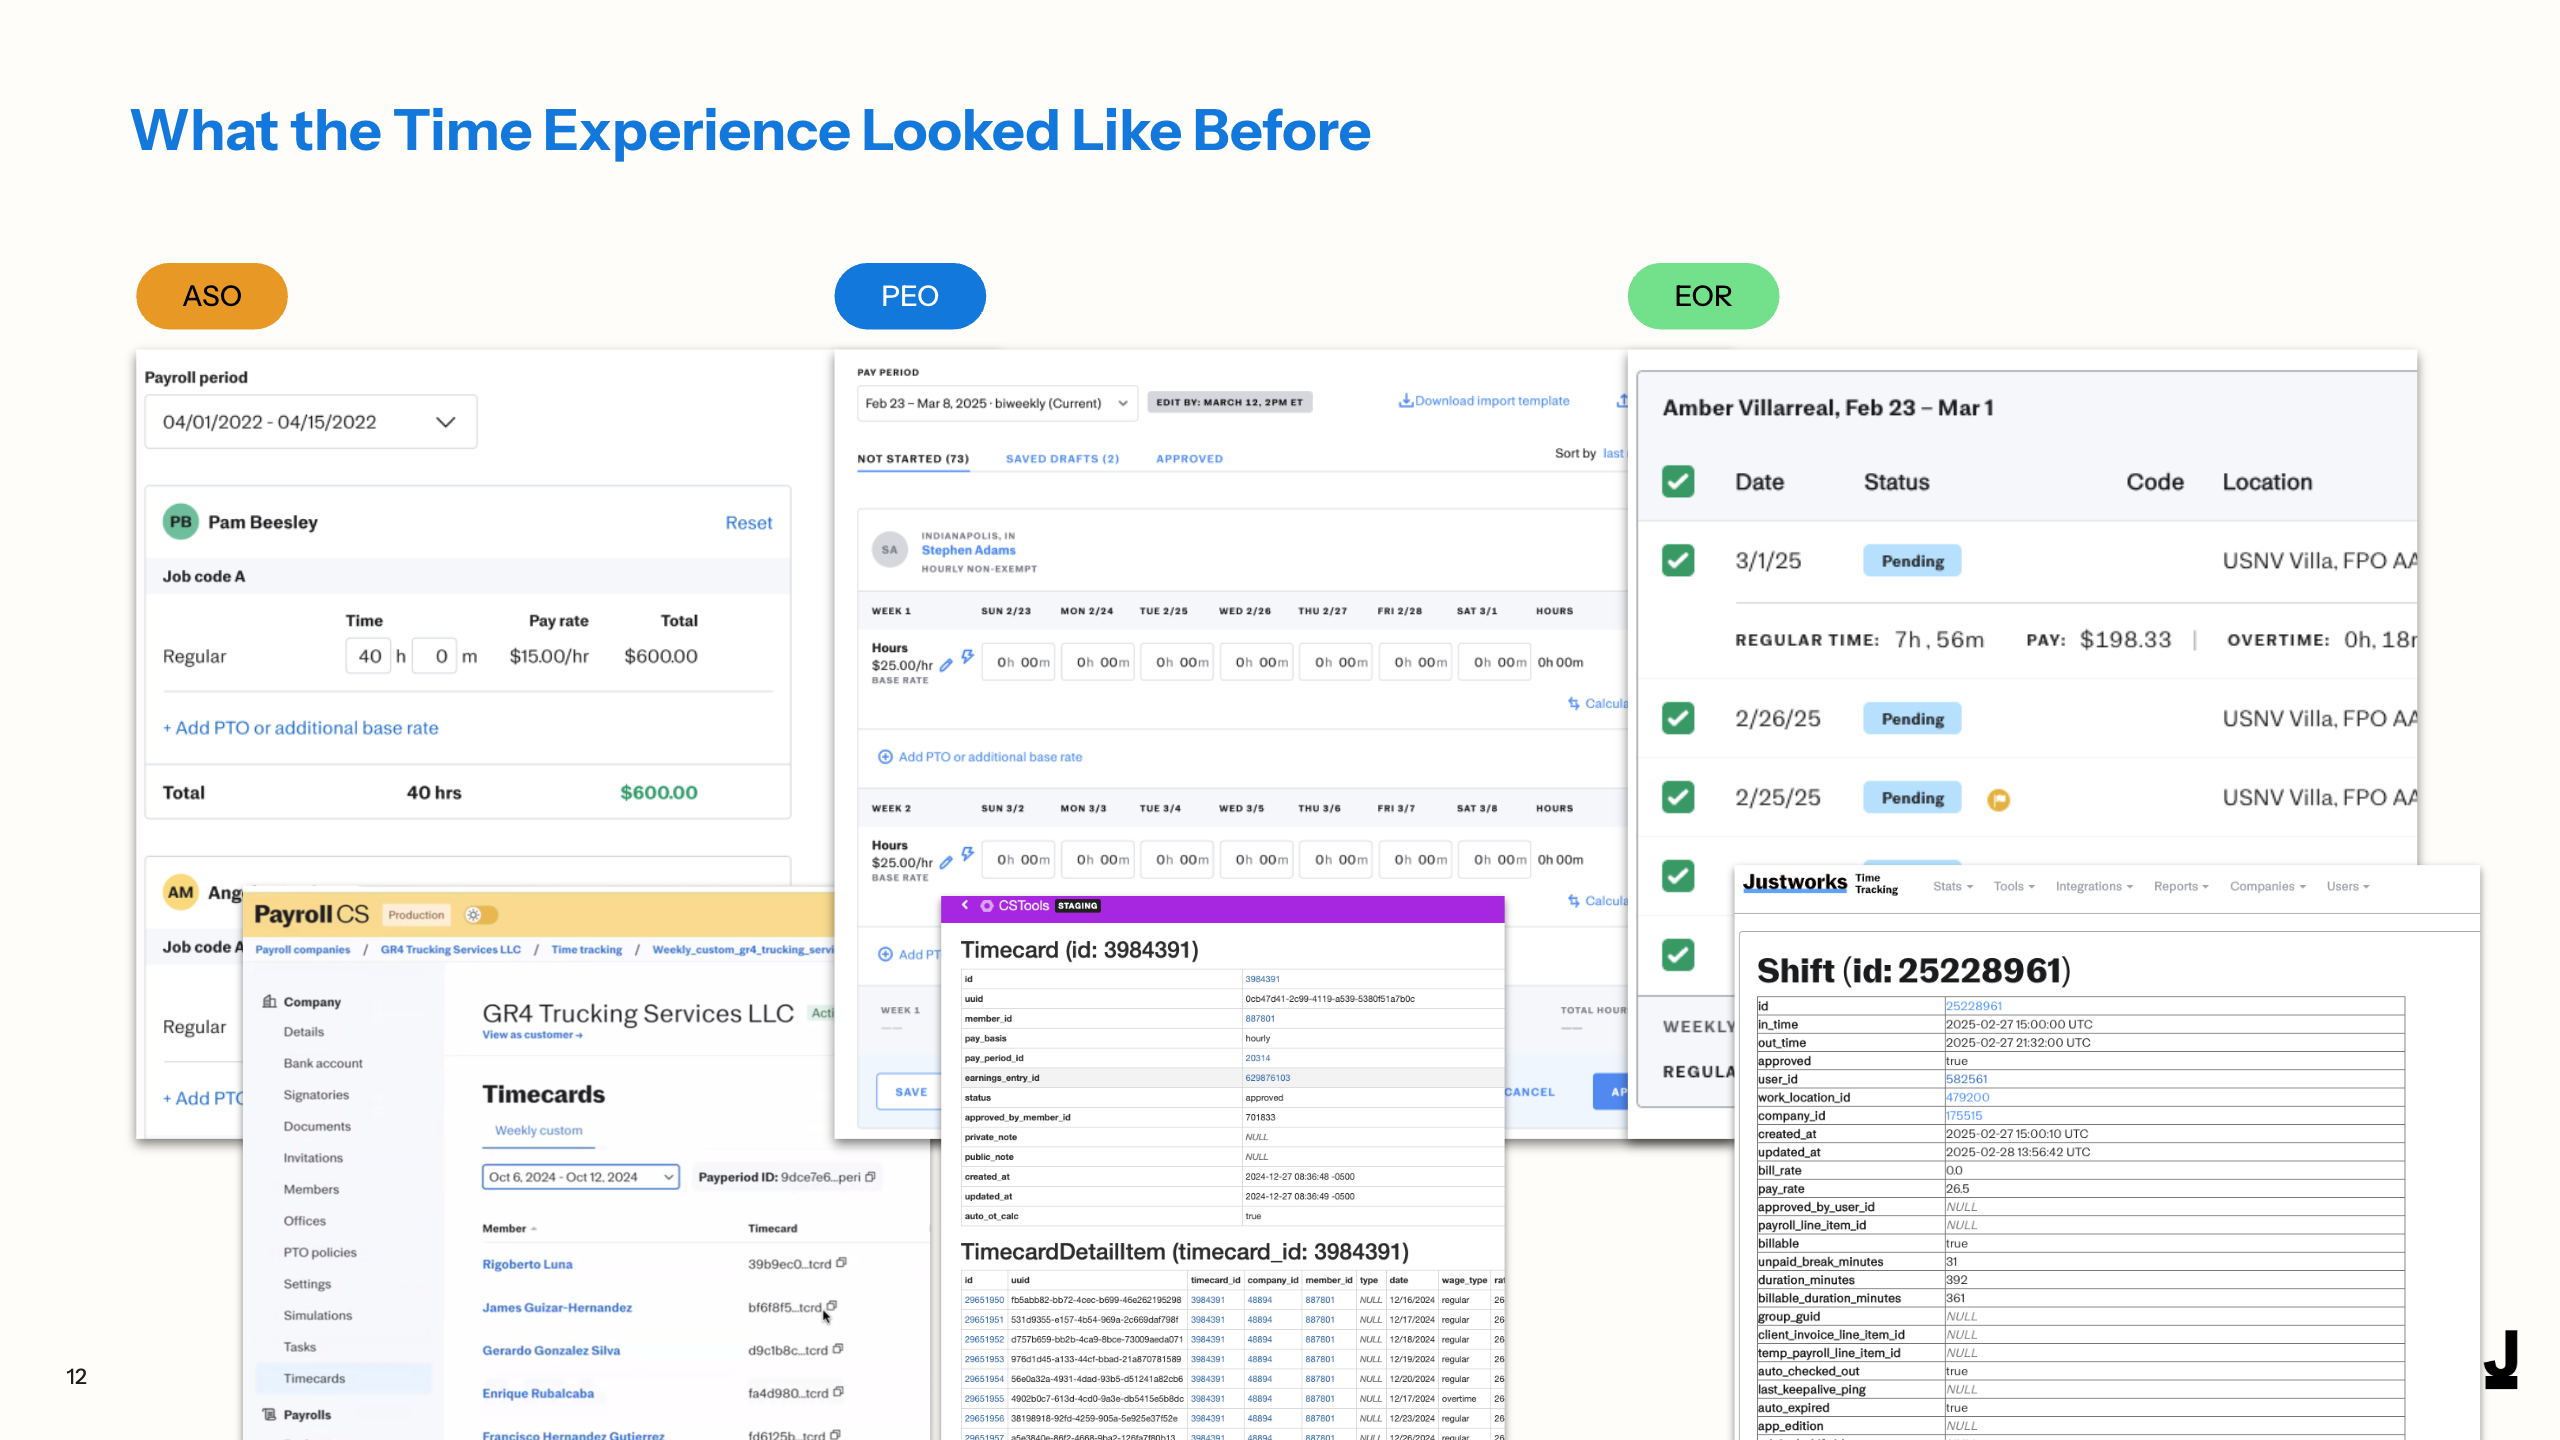Open the Feb 23 – Mar 8 pay period dropdown

(x=997, y=403)
